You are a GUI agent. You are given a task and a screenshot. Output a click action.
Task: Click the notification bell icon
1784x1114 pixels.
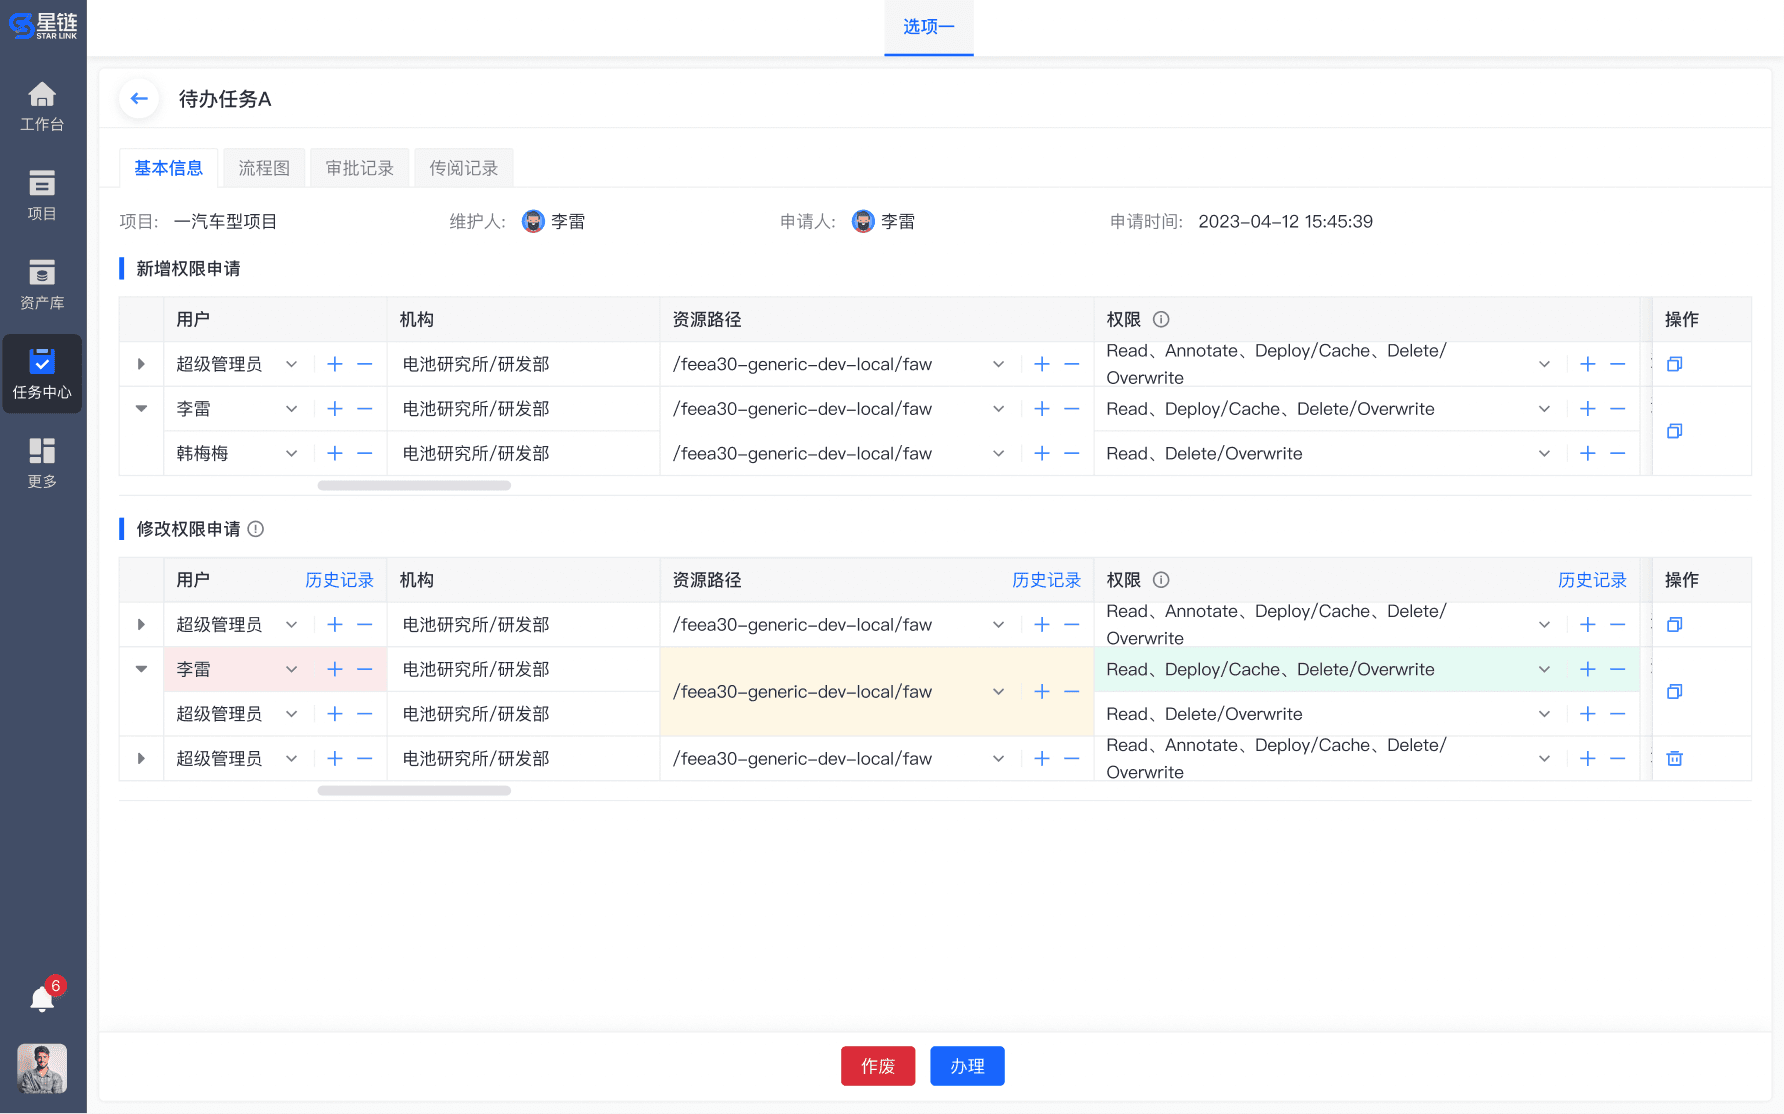tap(42, 999)
